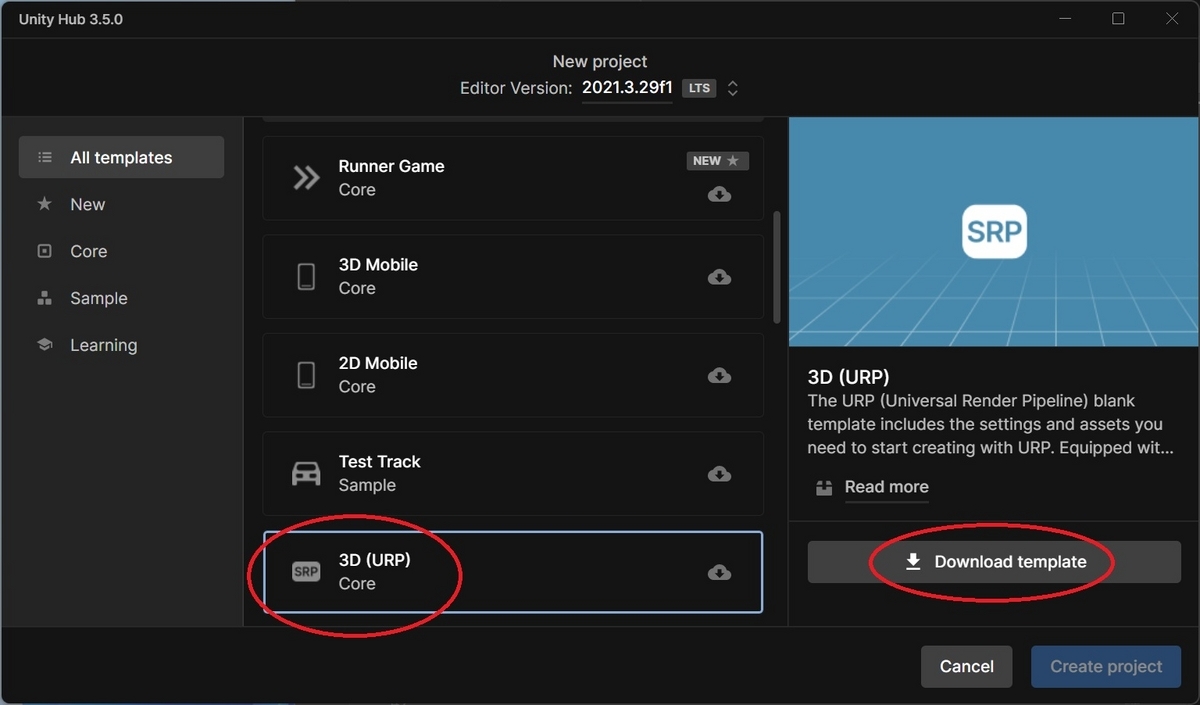This screenshot has height=705, width=1200.
Task: Select the Test Track template
Action: pos(513,473)
